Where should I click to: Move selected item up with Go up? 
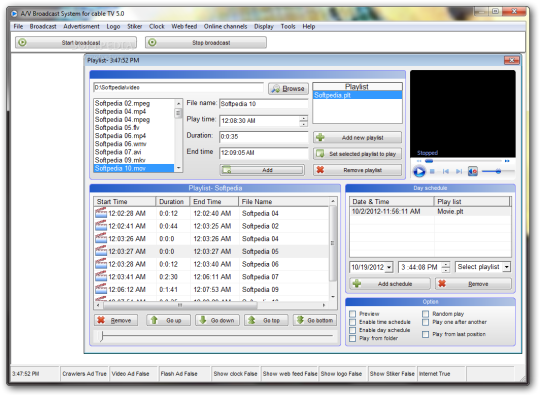[x=168, y=320]
